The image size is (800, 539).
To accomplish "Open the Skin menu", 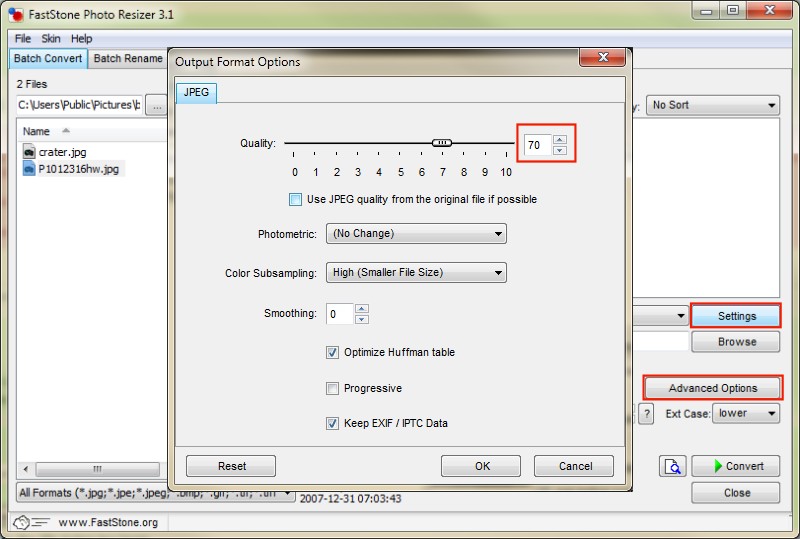I will [x=51, y=39].
